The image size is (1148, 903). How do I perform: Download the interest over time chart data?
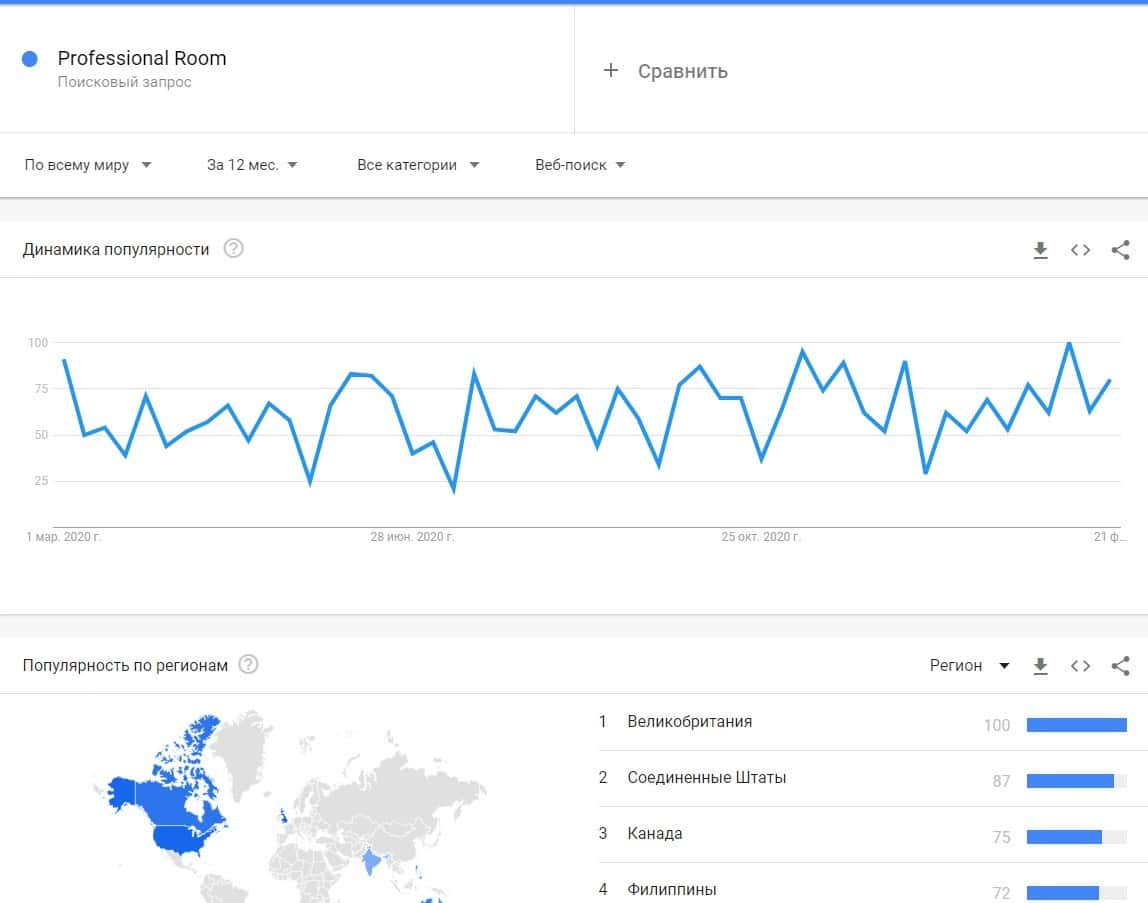1040,250
